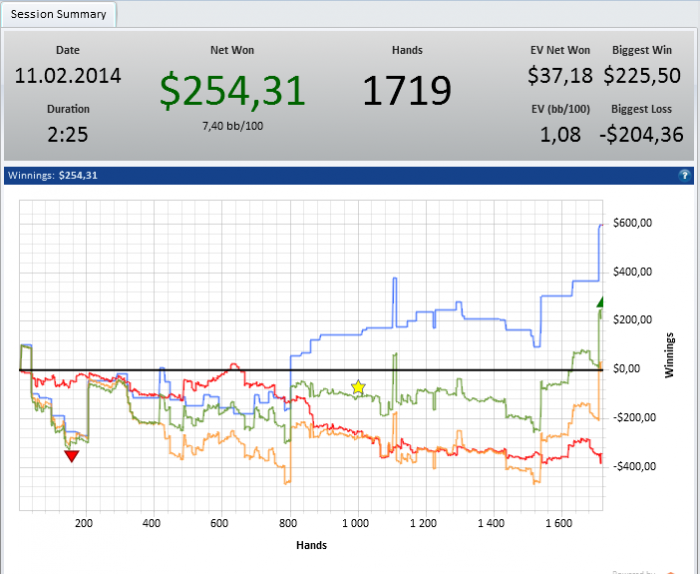Click the red down-triangle biggest loss marker

(71, 456)
